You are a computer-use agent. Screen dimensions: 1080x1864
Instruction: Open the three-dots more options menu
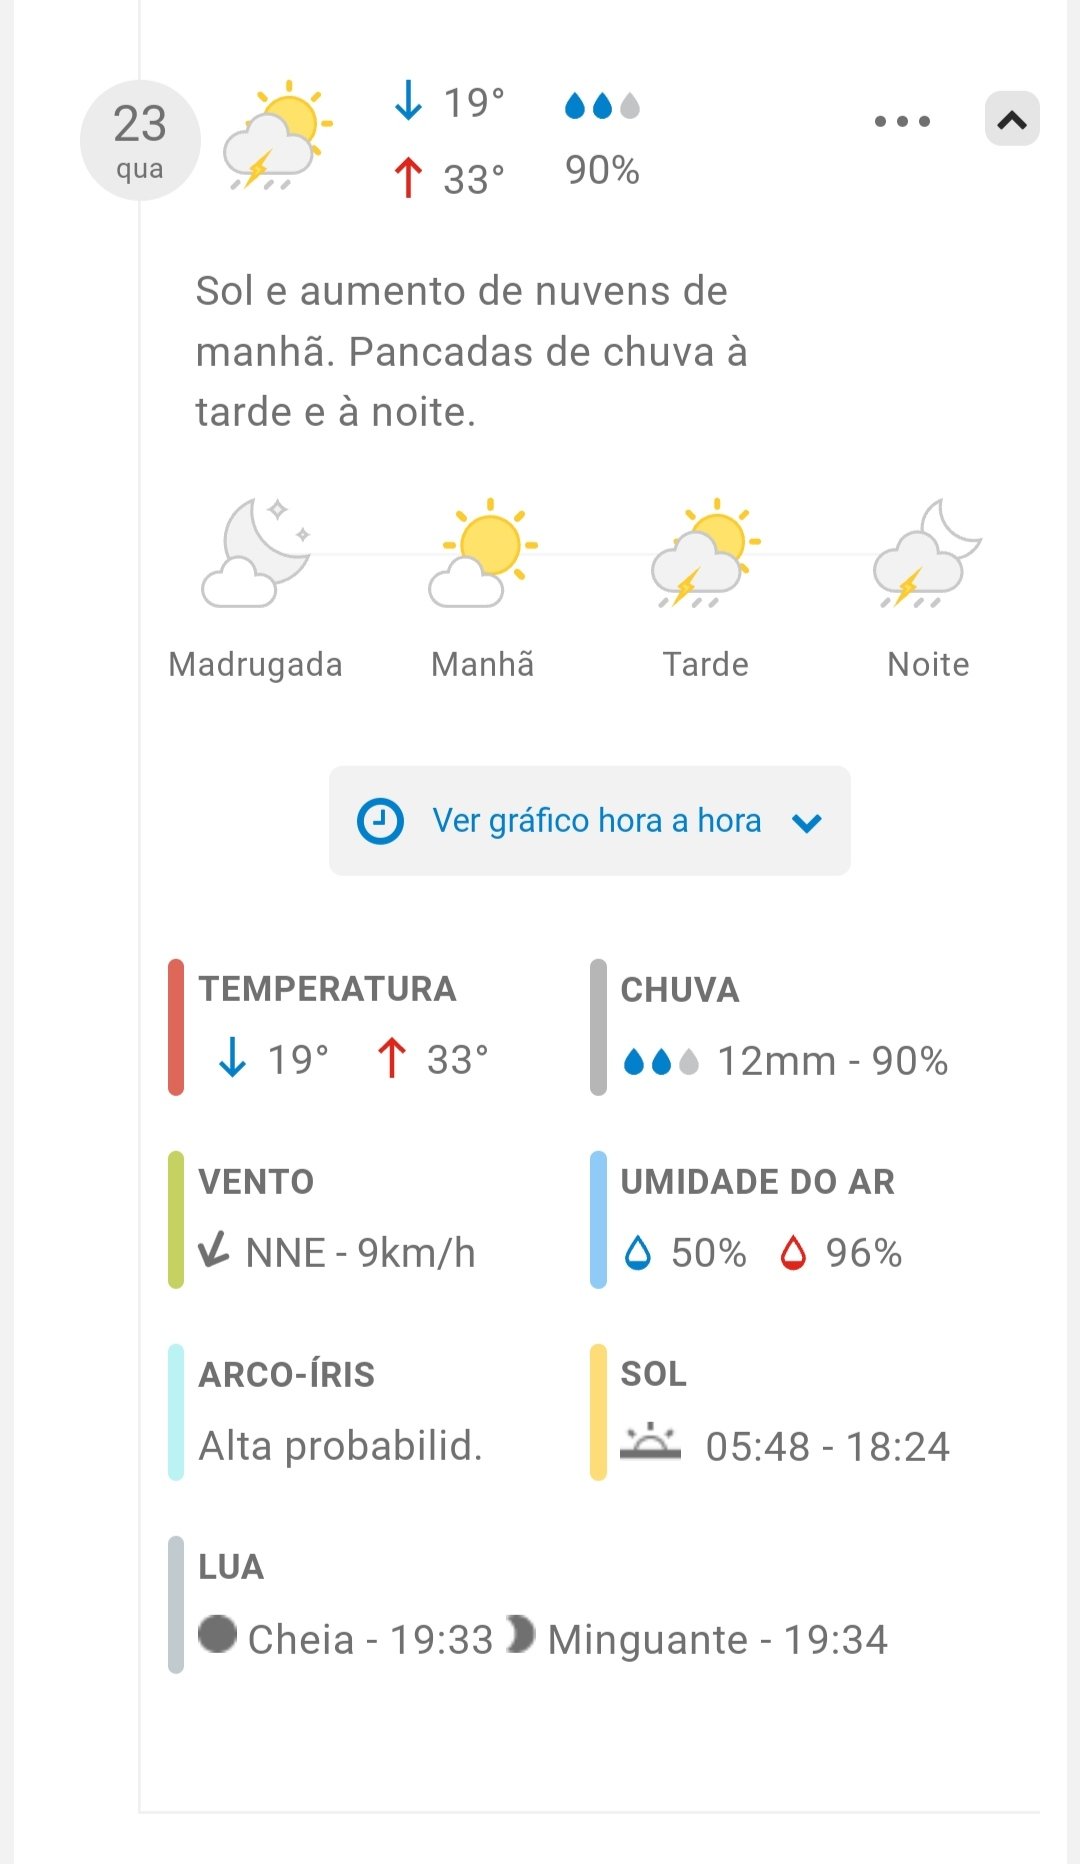point(902,121)
